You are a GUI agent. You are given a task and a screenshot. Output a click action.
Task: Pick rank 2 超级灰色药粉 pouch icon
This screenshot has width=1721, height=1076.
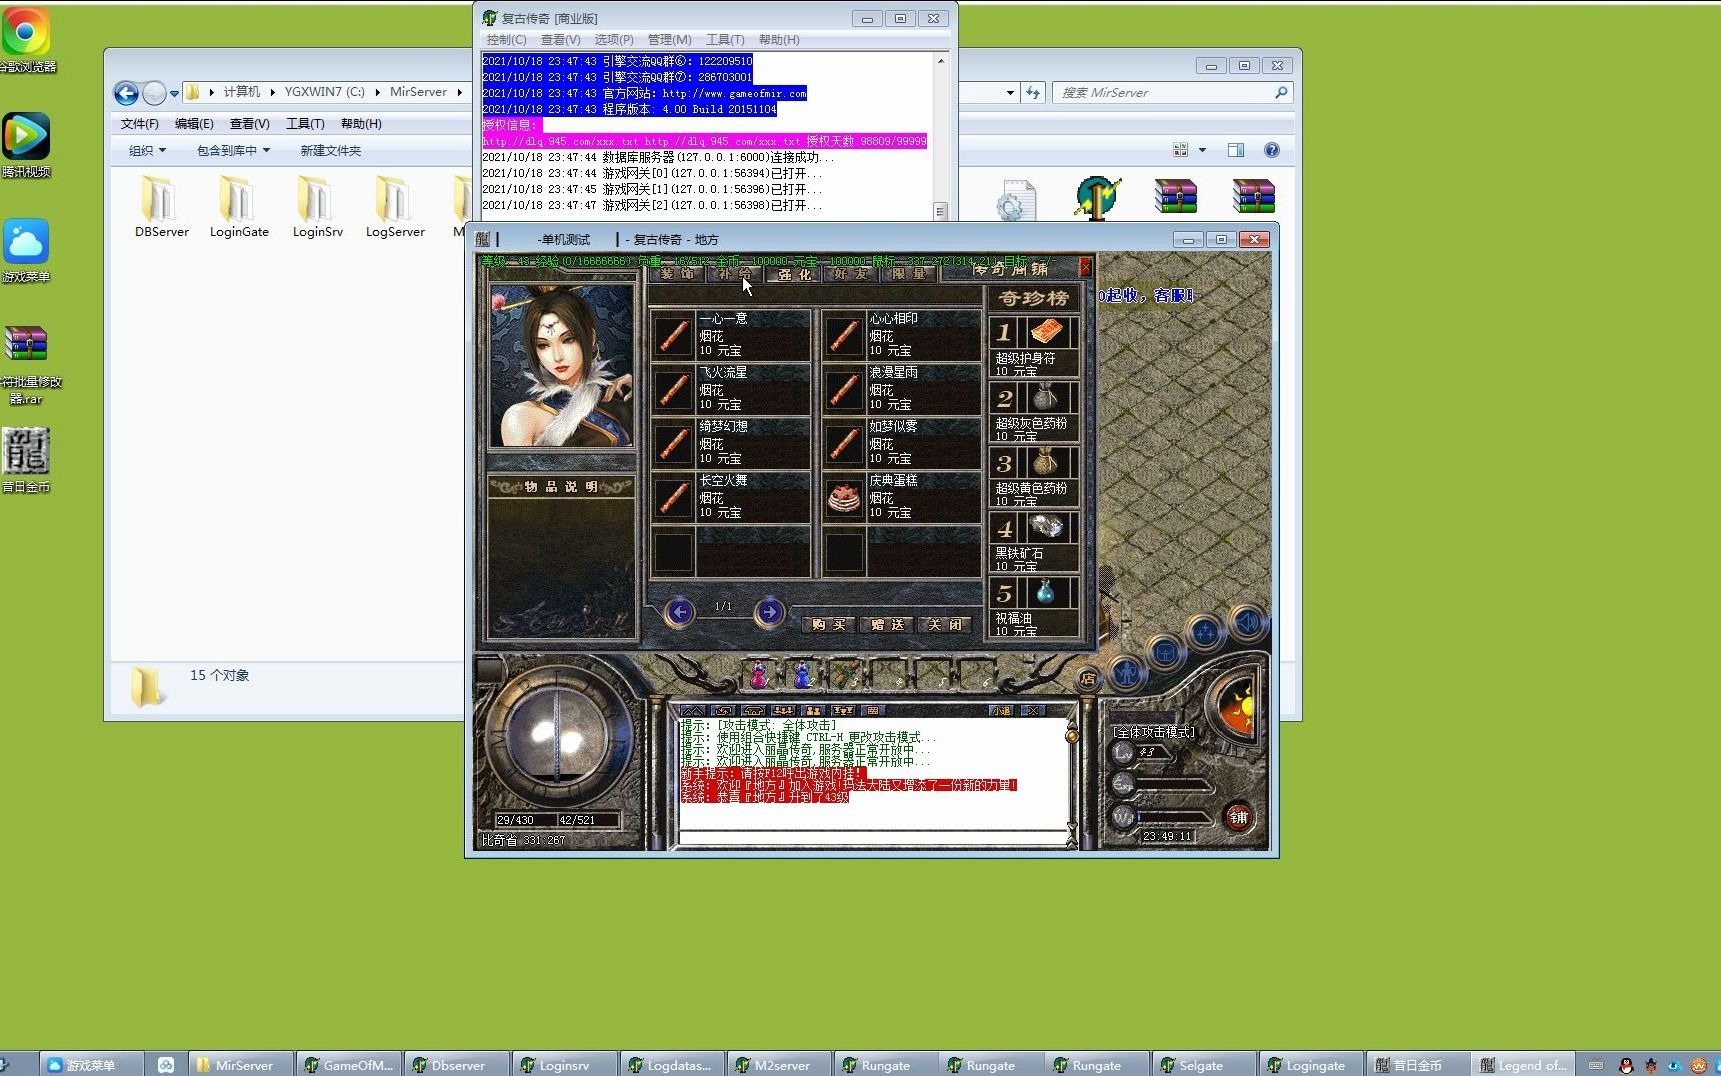(x=1046, y=397)
